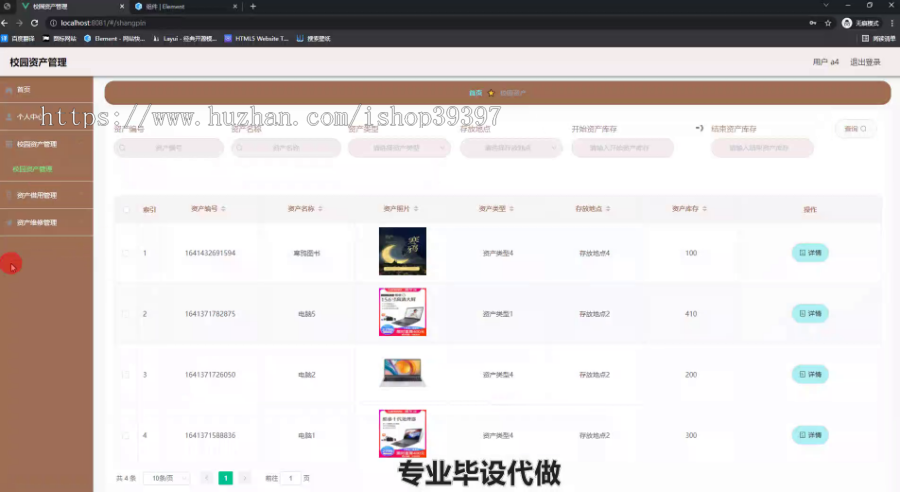Toggle the select-all checkbox in the table header

[126, 210]
